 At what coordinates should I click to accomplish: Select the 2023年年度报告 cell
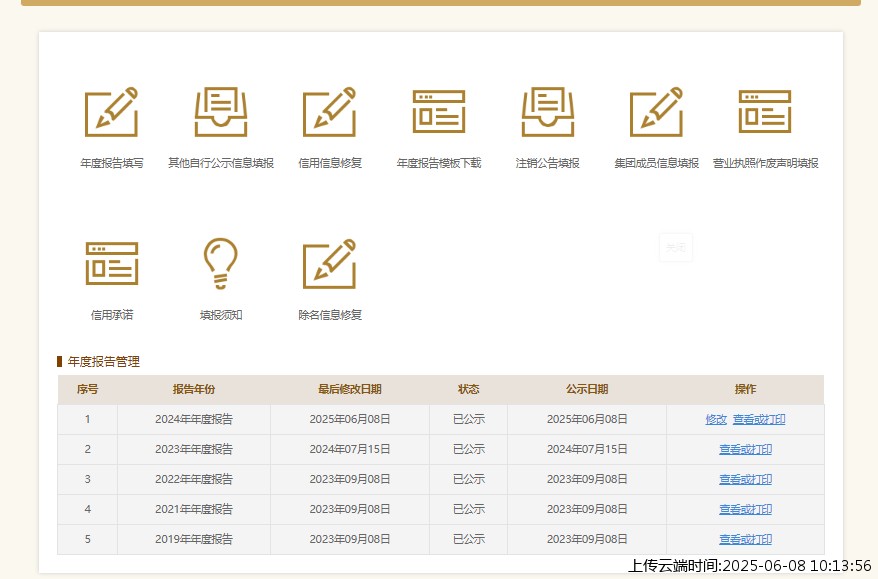point(194,449)
